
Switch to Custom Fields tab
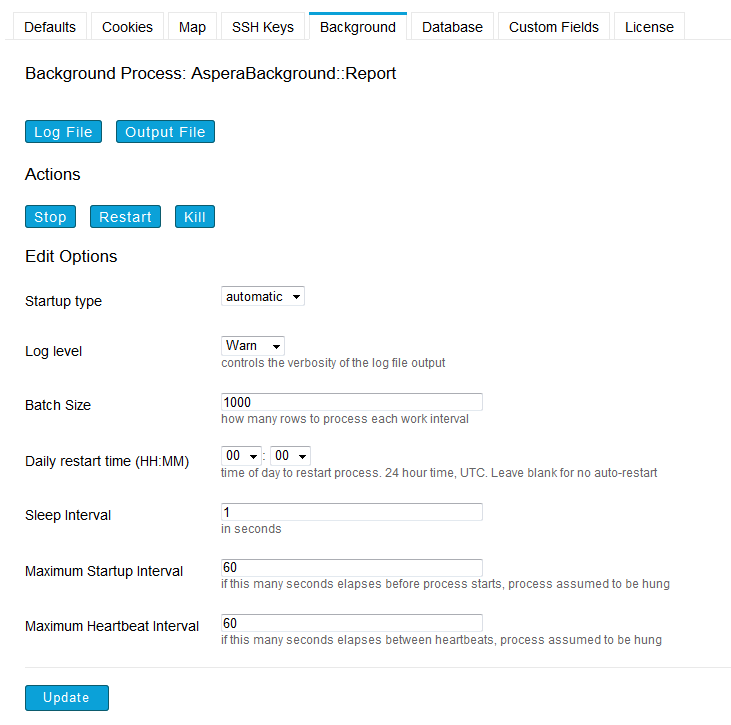[x=554, y=27]
